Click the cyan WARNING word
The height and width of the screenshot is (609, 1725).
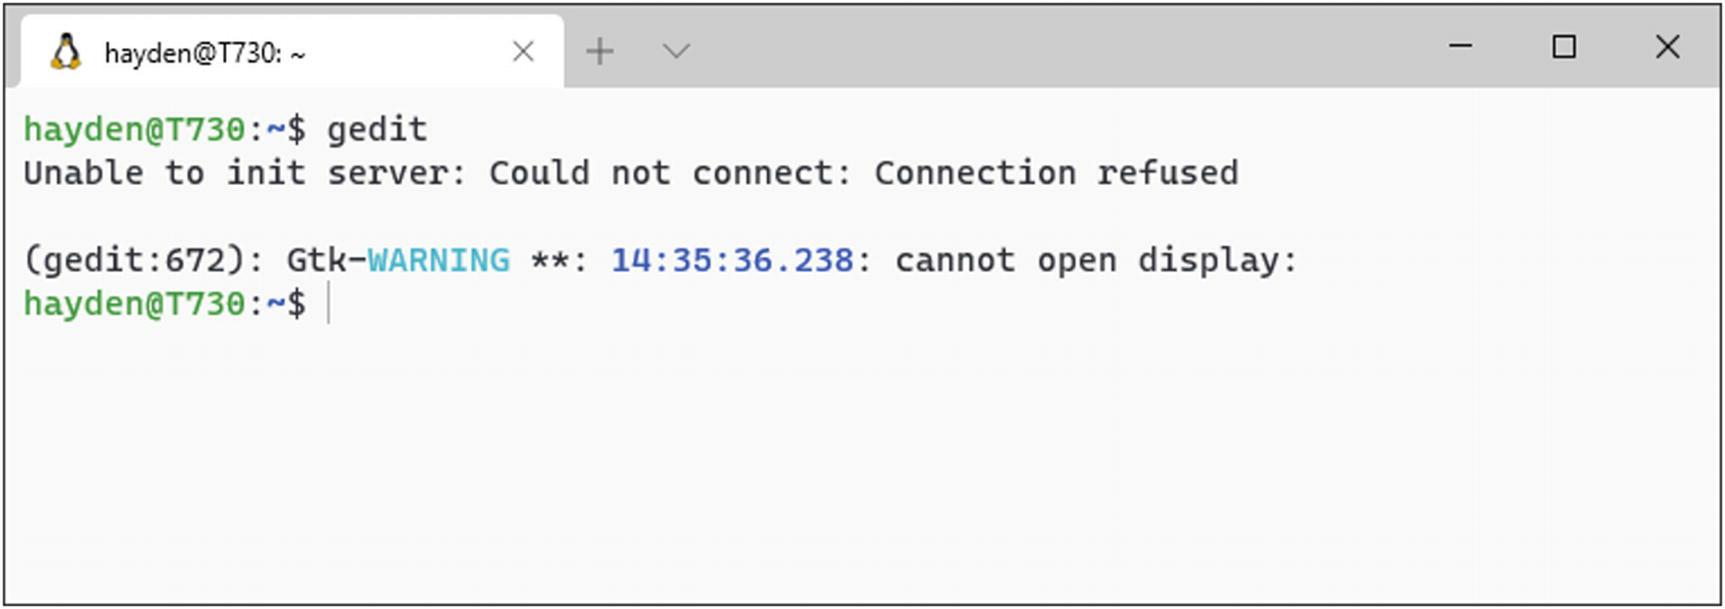pos(438,260)
